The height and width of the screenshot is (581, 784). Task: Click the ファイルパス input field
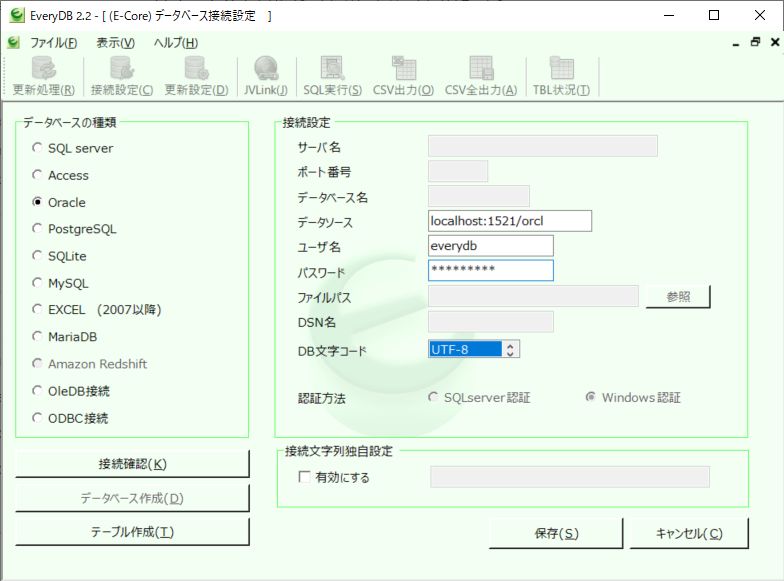point(534,296)
